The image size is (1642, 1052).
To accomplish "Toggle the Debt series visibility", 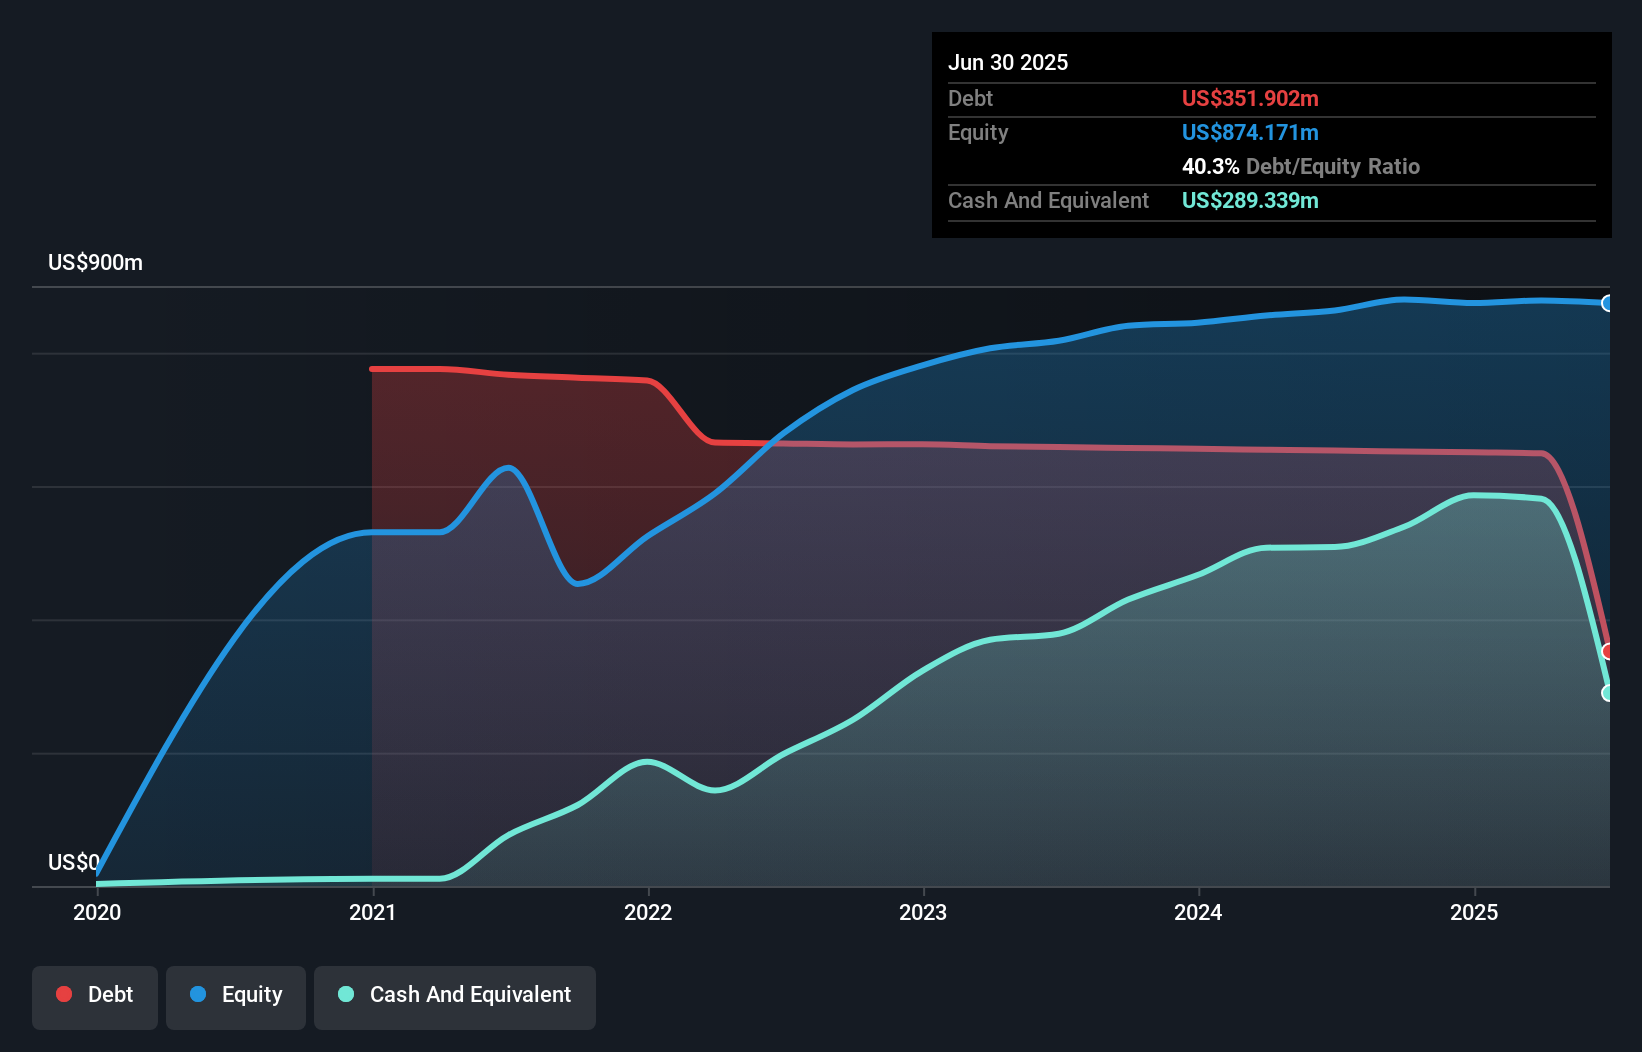I will [95, 994].
